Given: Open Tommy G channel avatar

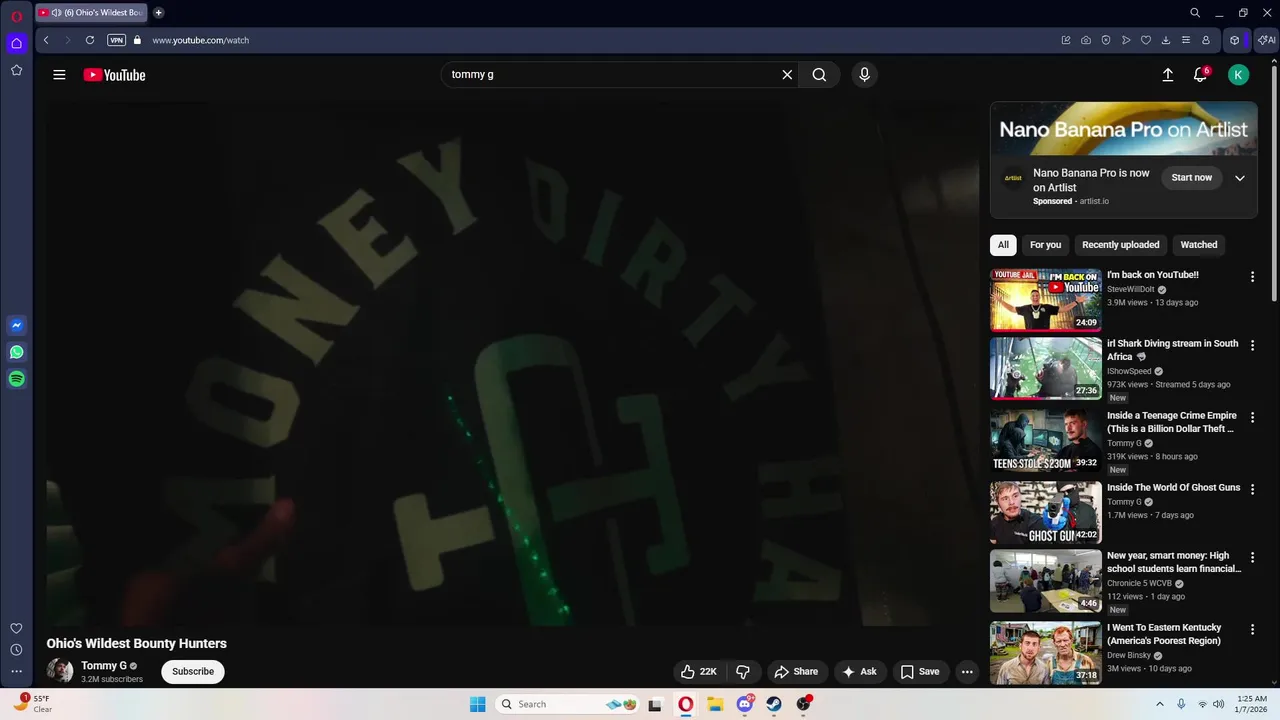Looking at the screenshot, I should tap(60, 671).
